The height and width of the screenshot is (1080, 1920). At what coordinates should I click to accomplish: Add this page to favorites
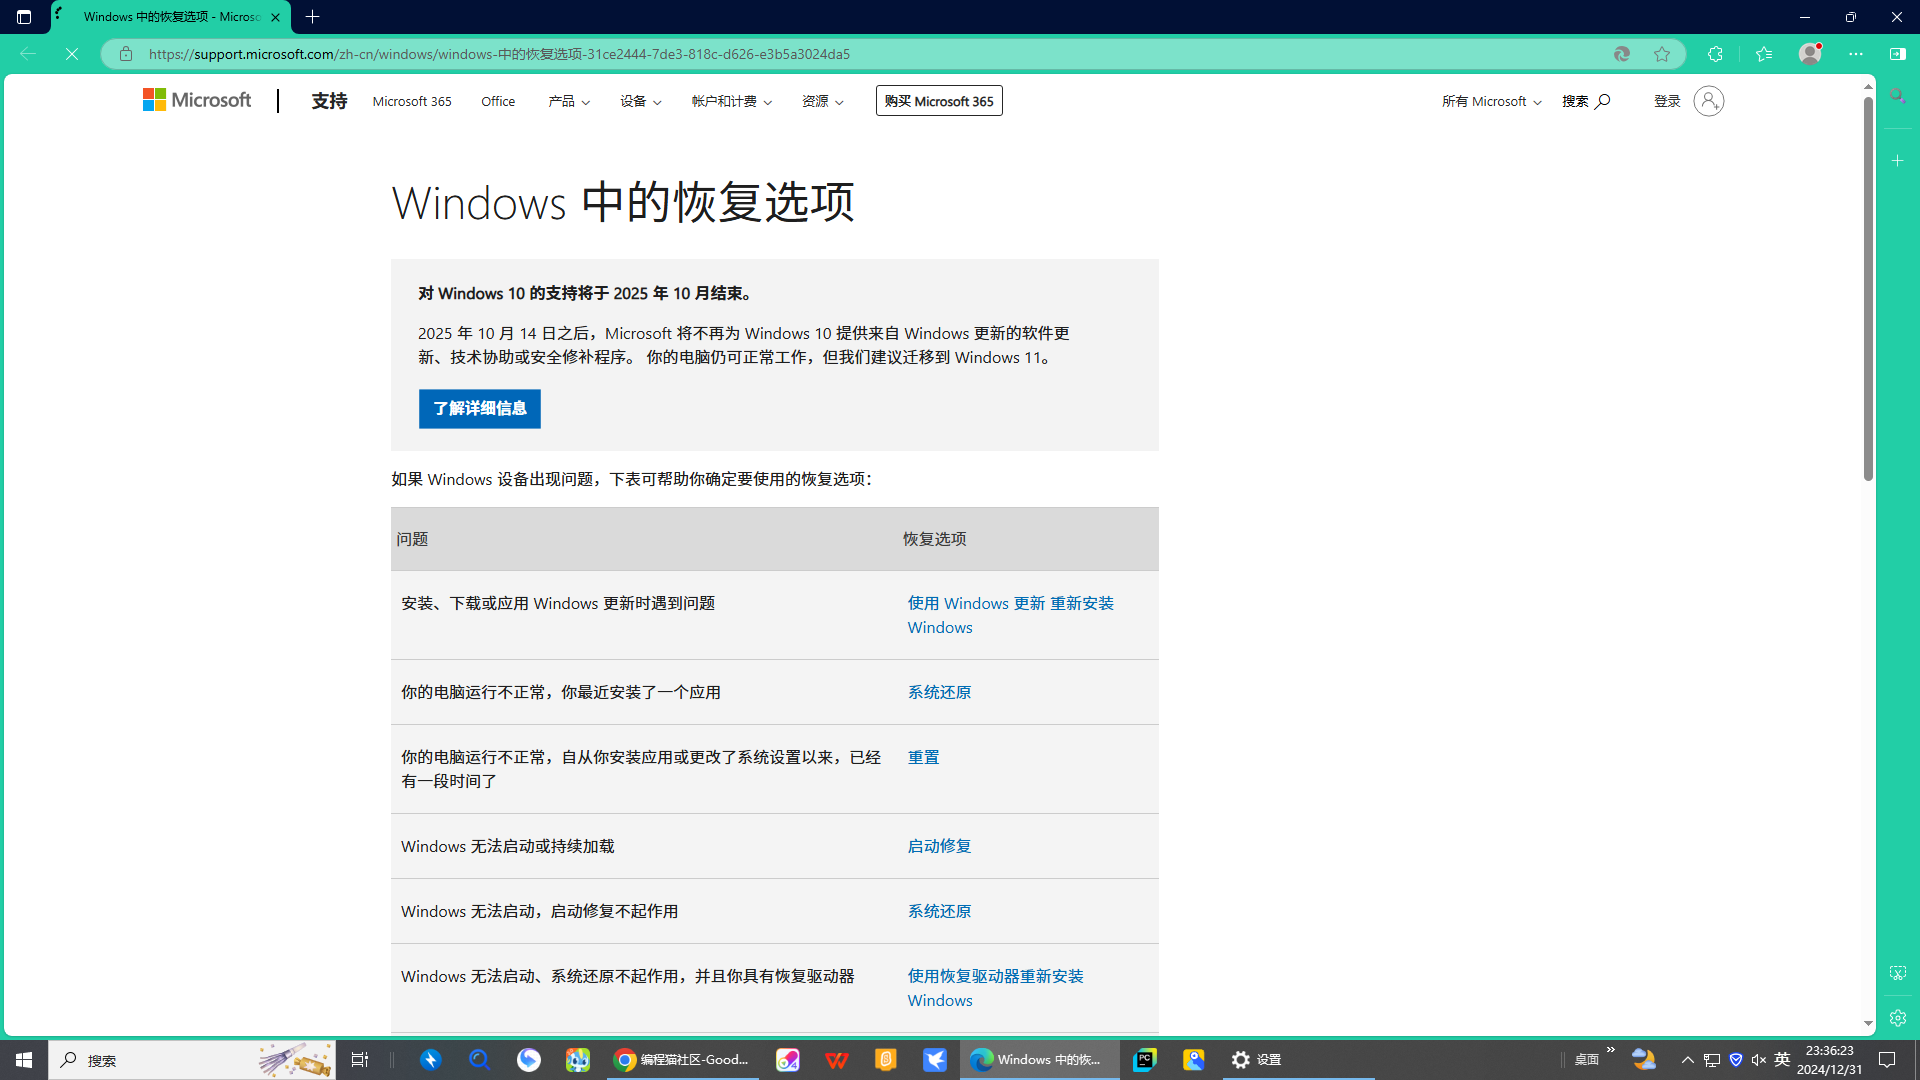1662,54
